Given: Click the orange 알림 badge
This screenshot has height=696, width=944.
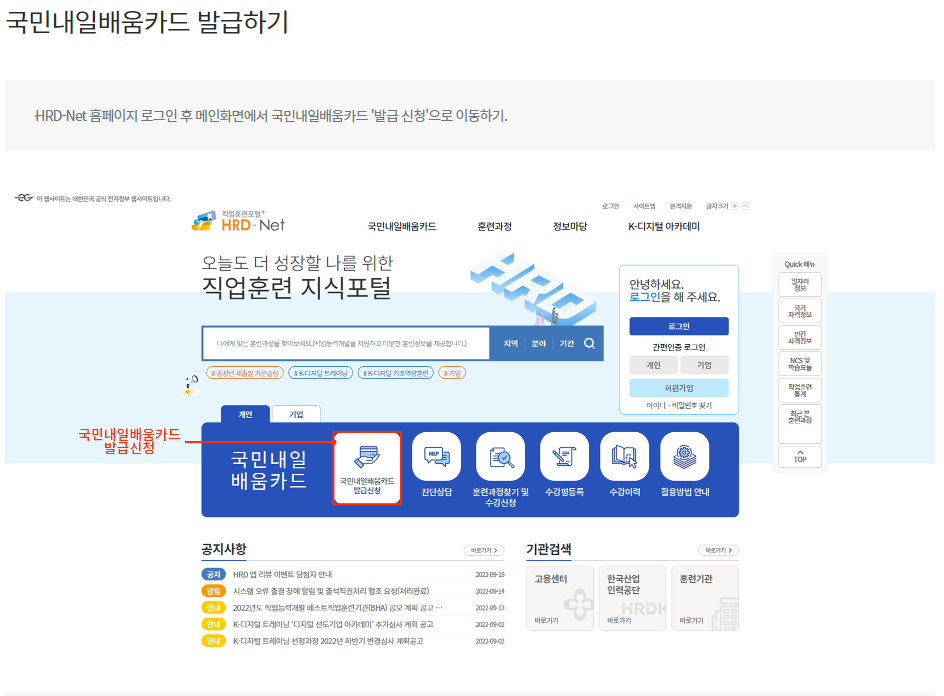Looking at the screenshot, I should pos(213,591).
